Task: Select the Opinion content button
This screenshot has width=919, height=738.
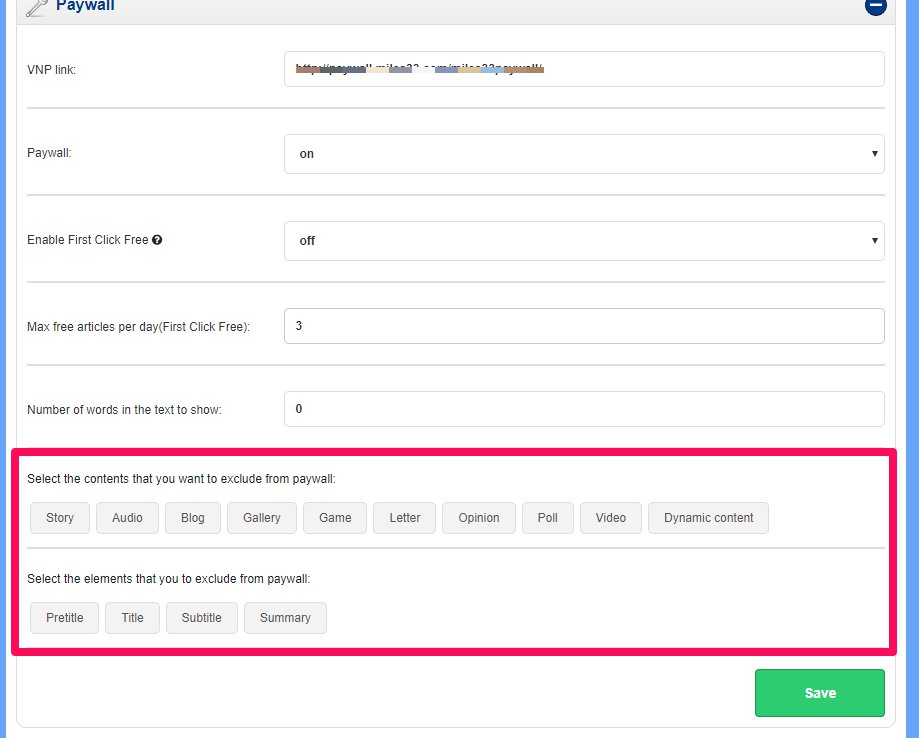Action: 479,518
